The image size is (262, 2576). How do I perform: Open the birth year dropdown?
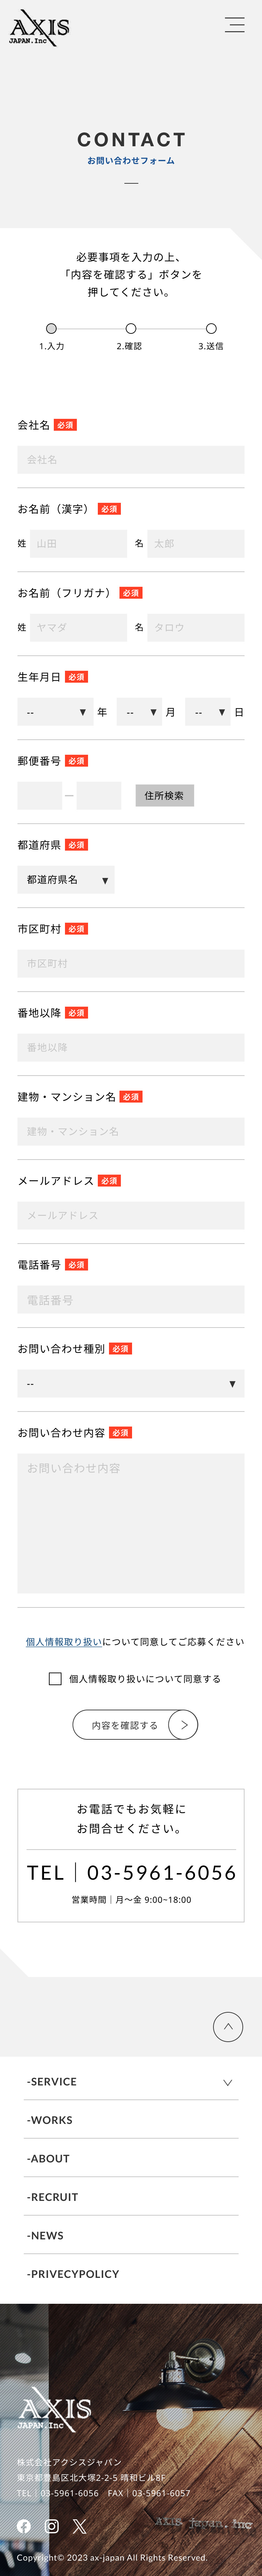[x=55, y=712]
